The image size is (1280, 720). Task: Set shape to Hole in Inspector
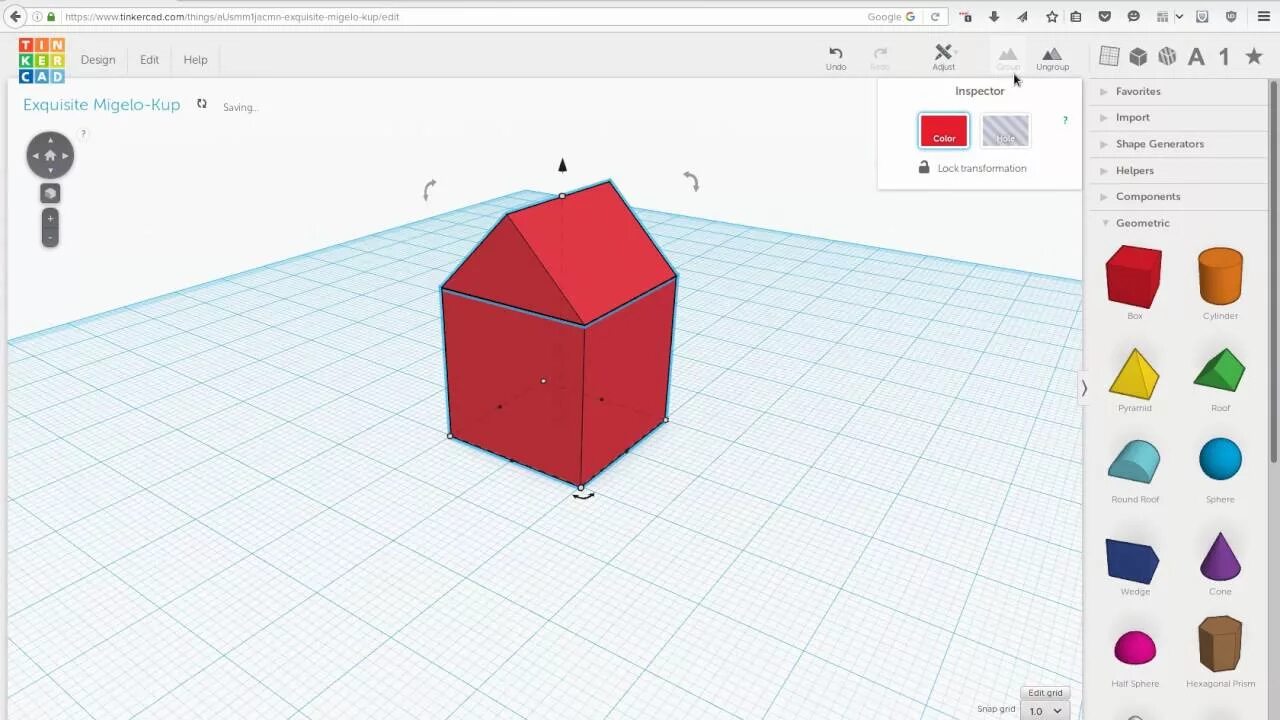coord(1006,130)
